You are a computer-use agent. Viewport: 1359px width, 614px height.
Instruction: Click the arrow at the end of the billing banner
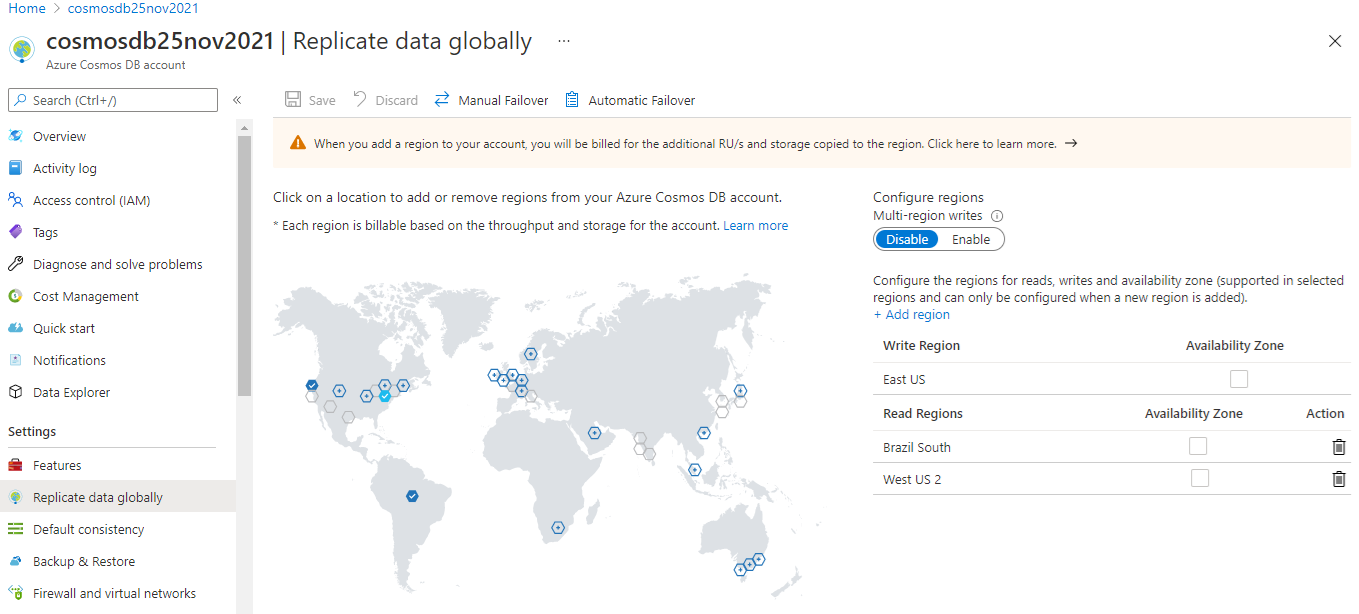(1070, 143)
